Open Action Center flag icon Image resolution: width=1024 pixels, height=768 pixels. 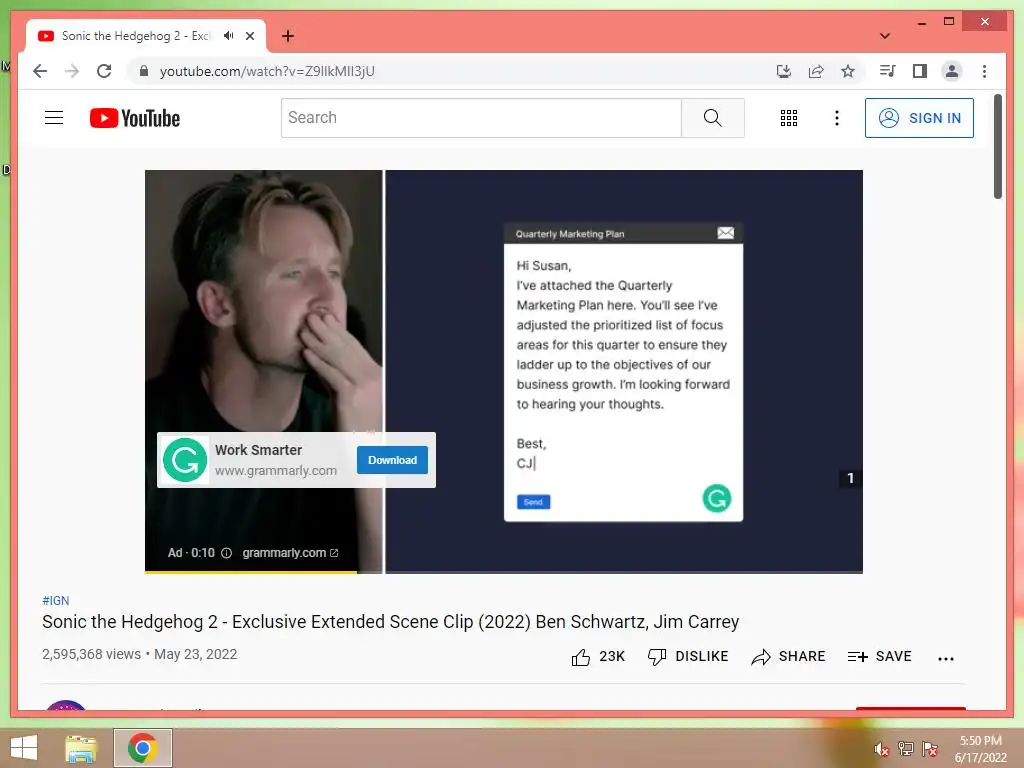point(930,749)
